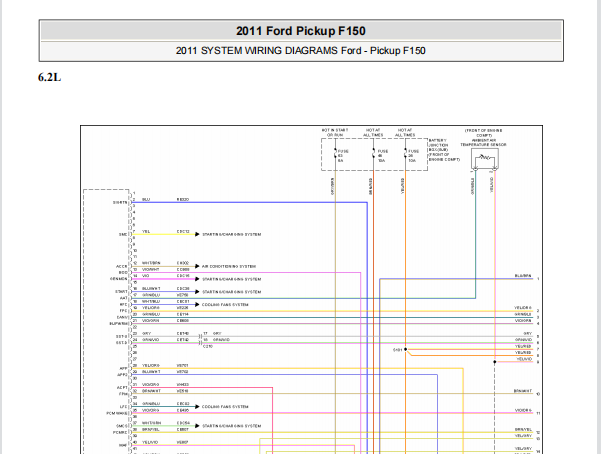The image size is (601, 454).
Task: Click the '6.2L' section heading
Action: [x=49, y=77]
